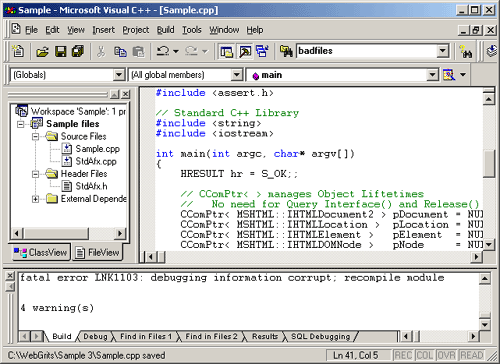Screen dimensions: 500x364
Task: Paste with the clipboard icon
Action: click(x=138, y=51)
